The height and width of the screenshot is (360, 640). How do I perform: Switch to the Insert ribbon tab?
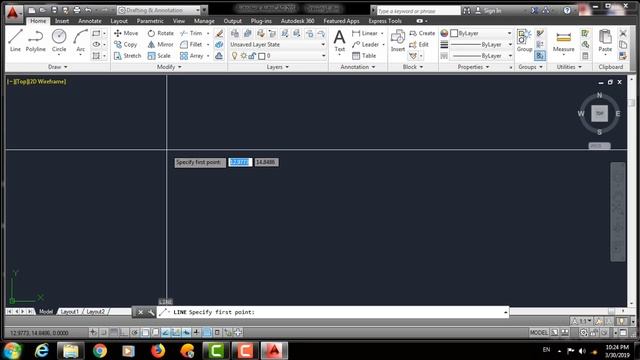click(62, 21)
